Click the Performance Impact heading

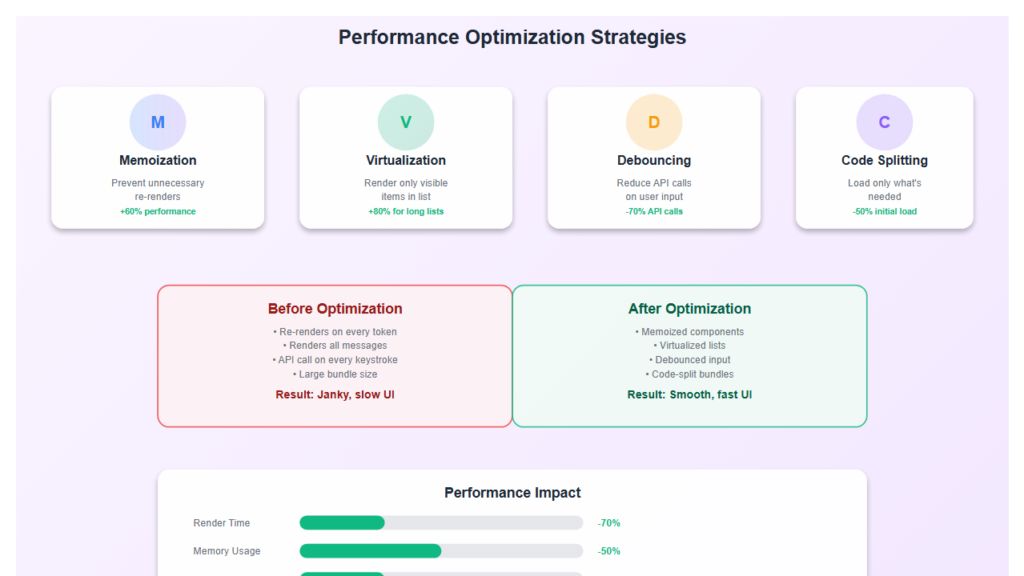tap(512, 493)
